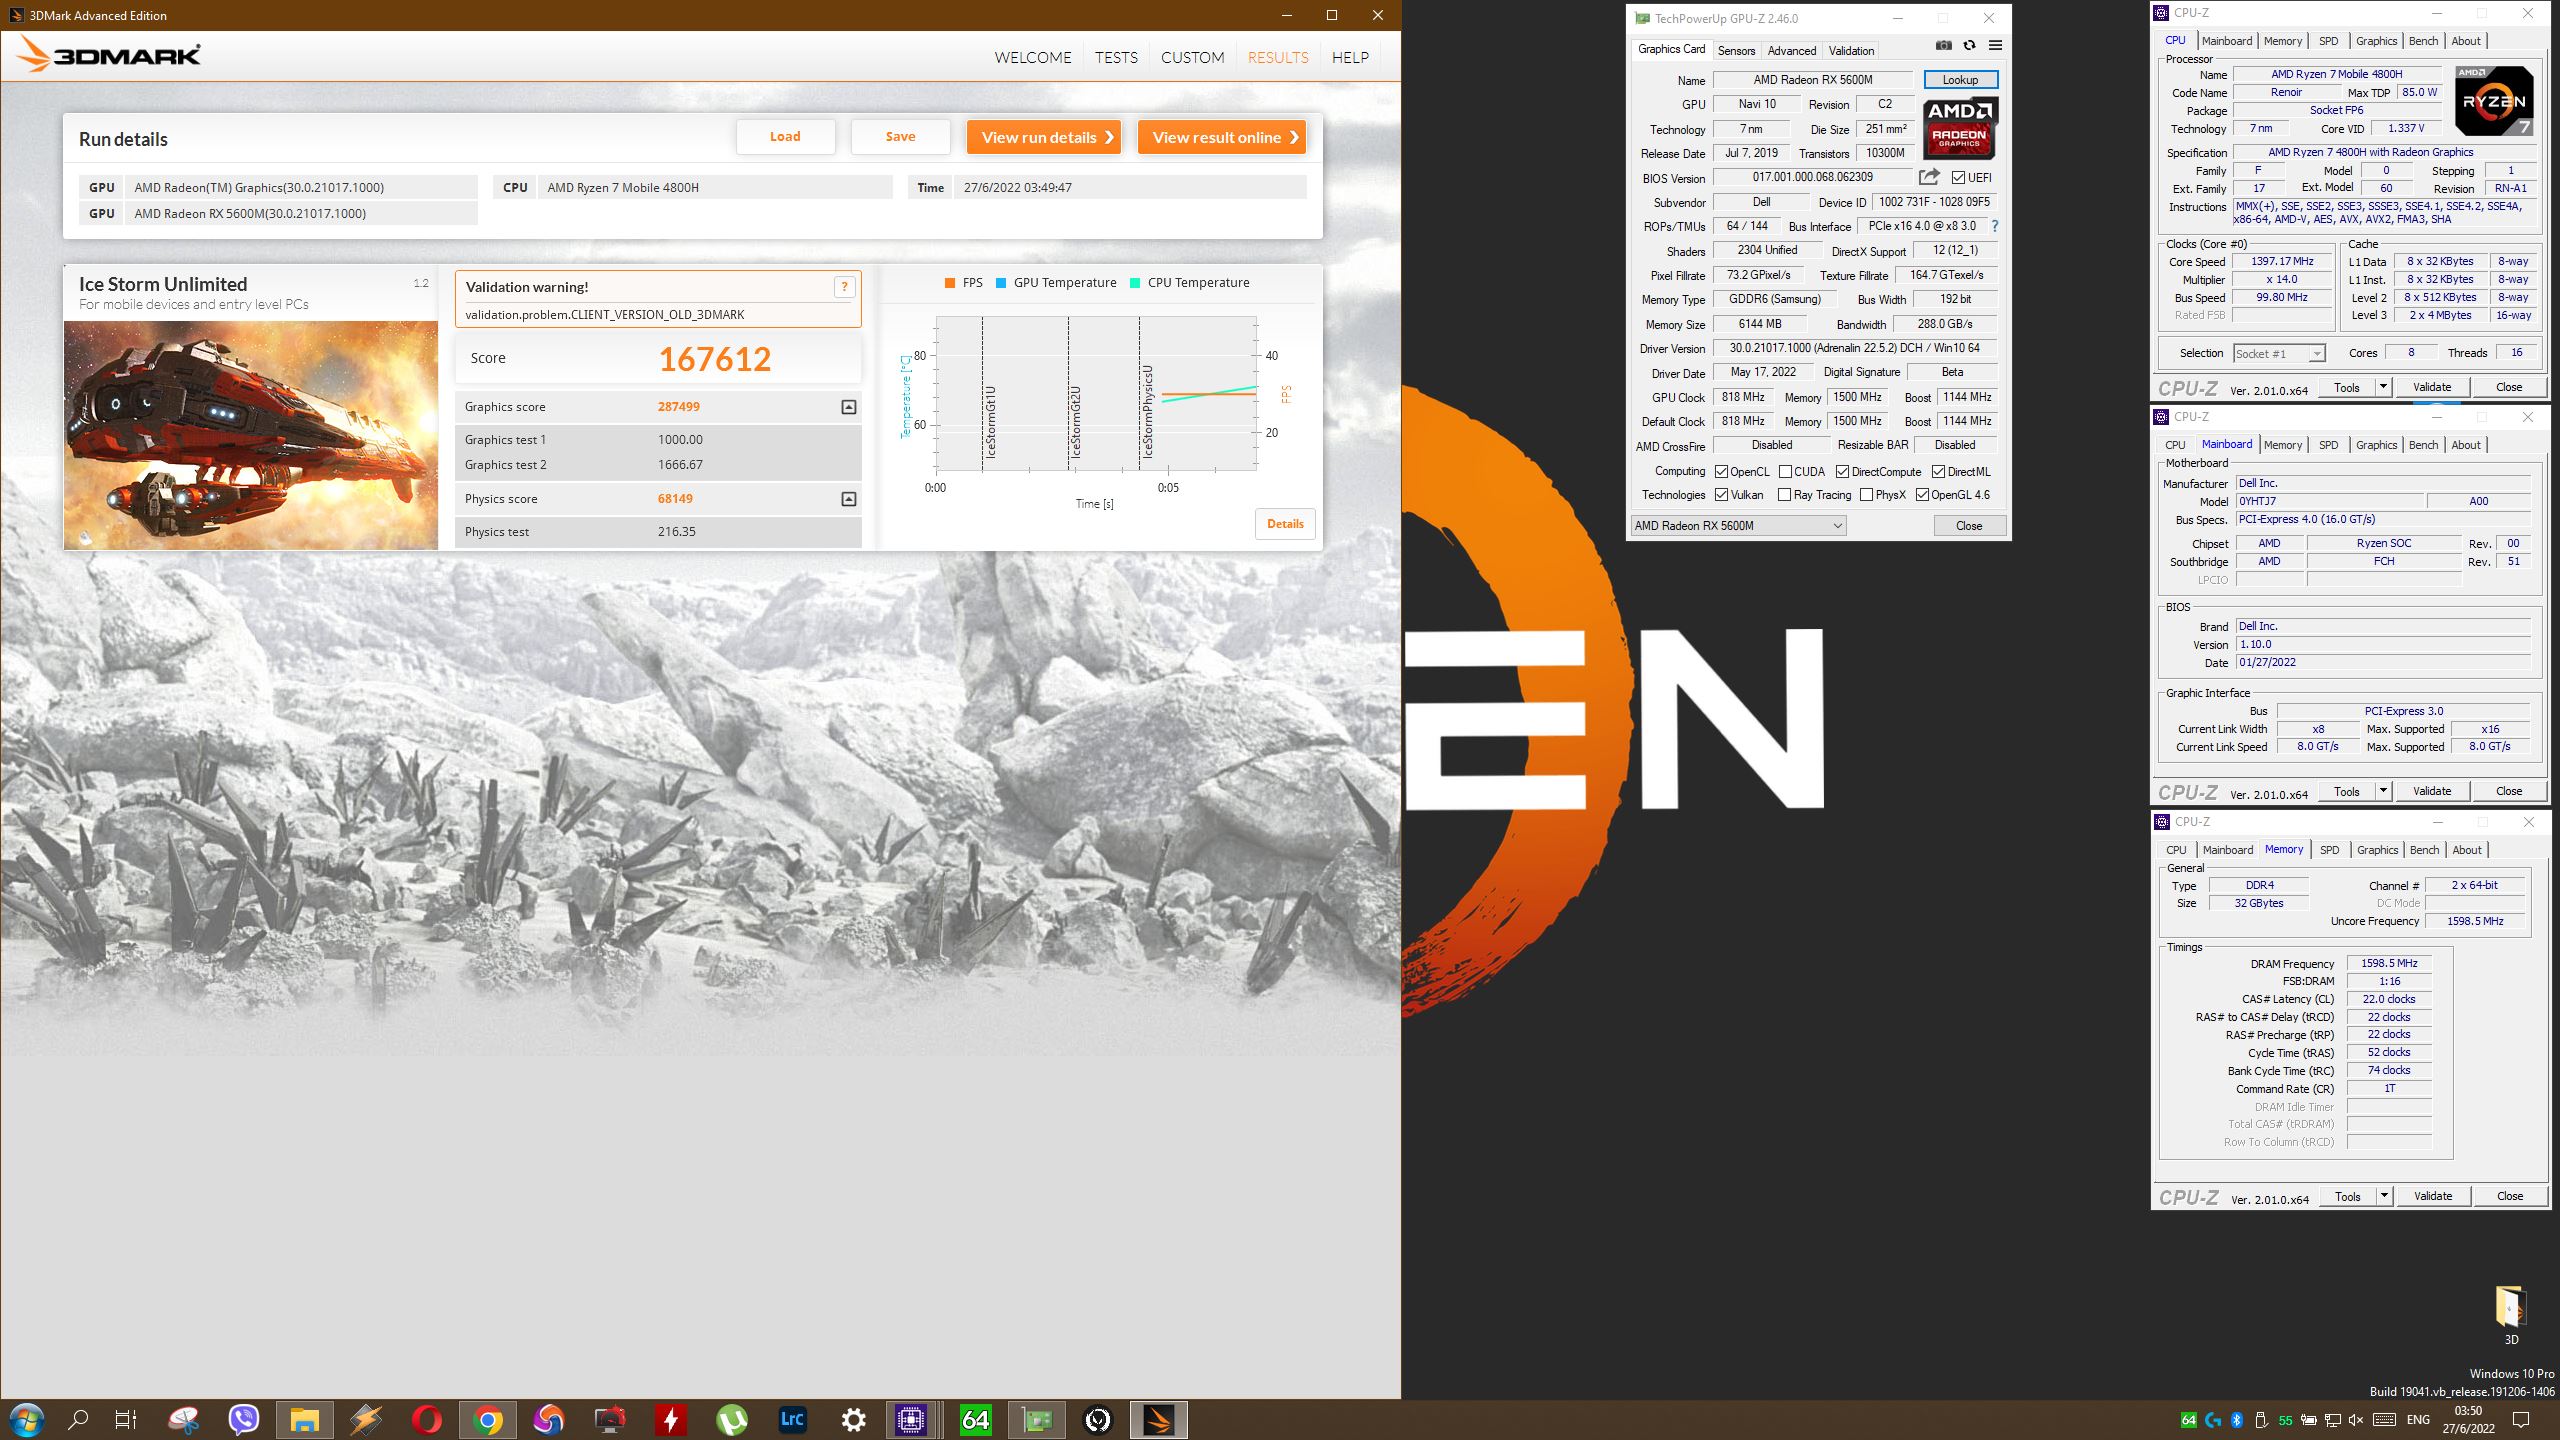This screenshot has height=1440, width=2560.
Task: Open Snipping Tool from the taskbar
Action: (x=184, y=1419)
